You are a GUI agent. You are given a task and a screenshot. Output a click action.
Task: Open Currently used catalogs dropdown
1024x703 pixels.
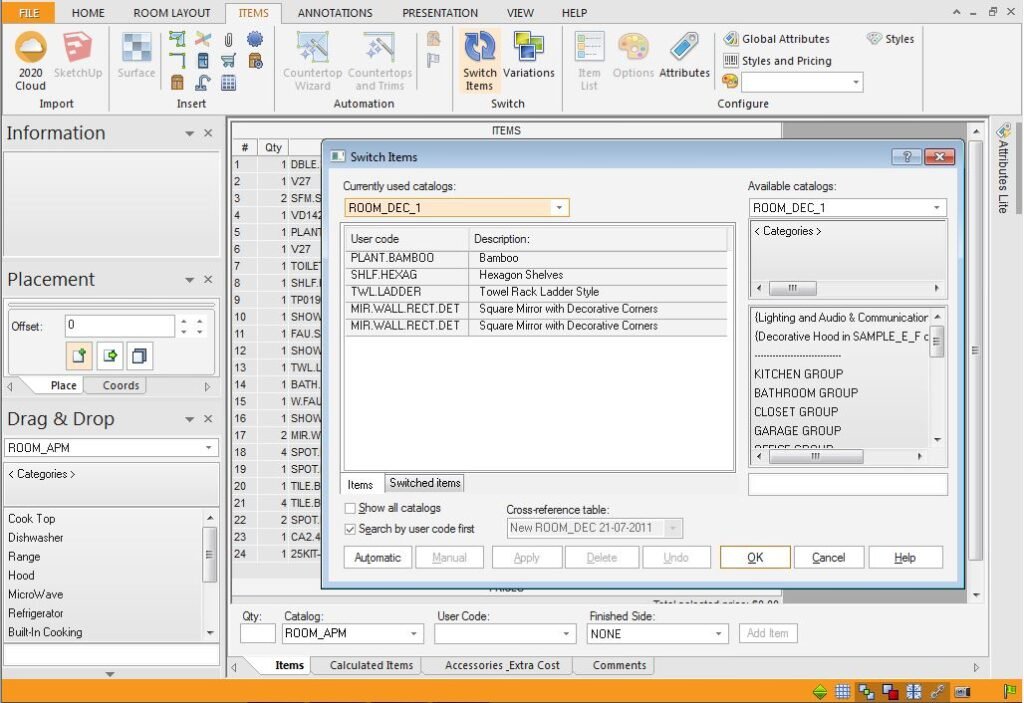(559, 208)
